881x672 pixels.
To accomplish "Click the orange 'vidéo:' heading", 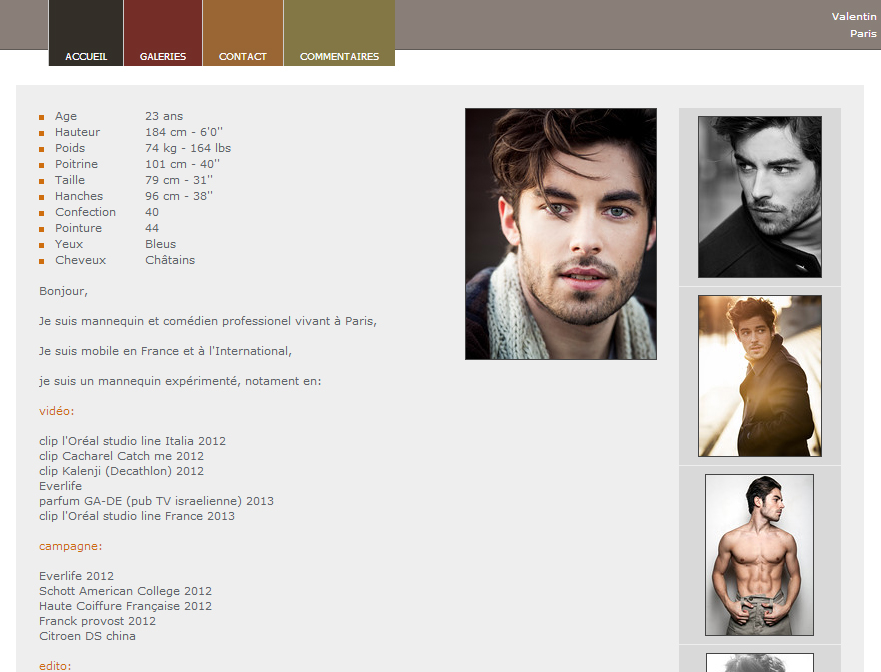I will [x=57, y=411].
